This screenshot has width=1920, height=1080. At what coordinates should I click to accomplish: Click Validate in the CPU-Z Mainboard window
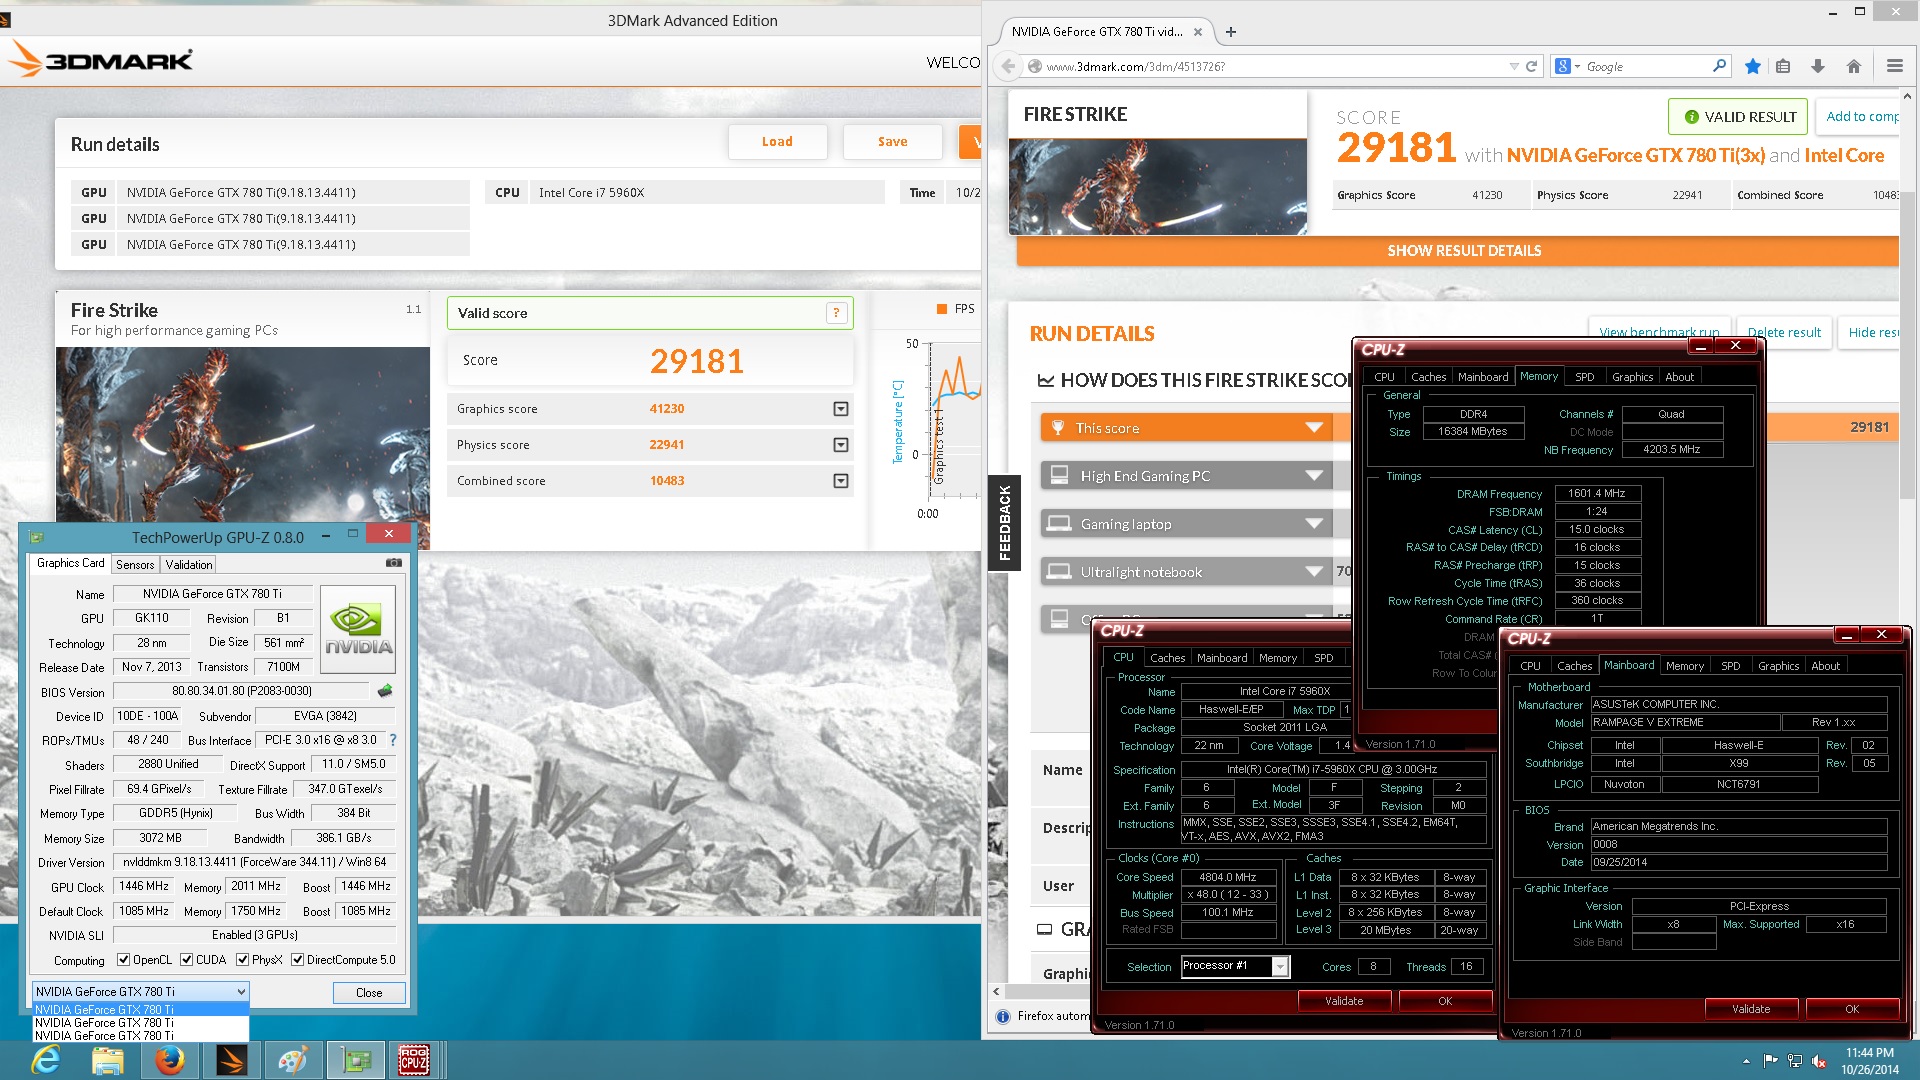1750,1009
